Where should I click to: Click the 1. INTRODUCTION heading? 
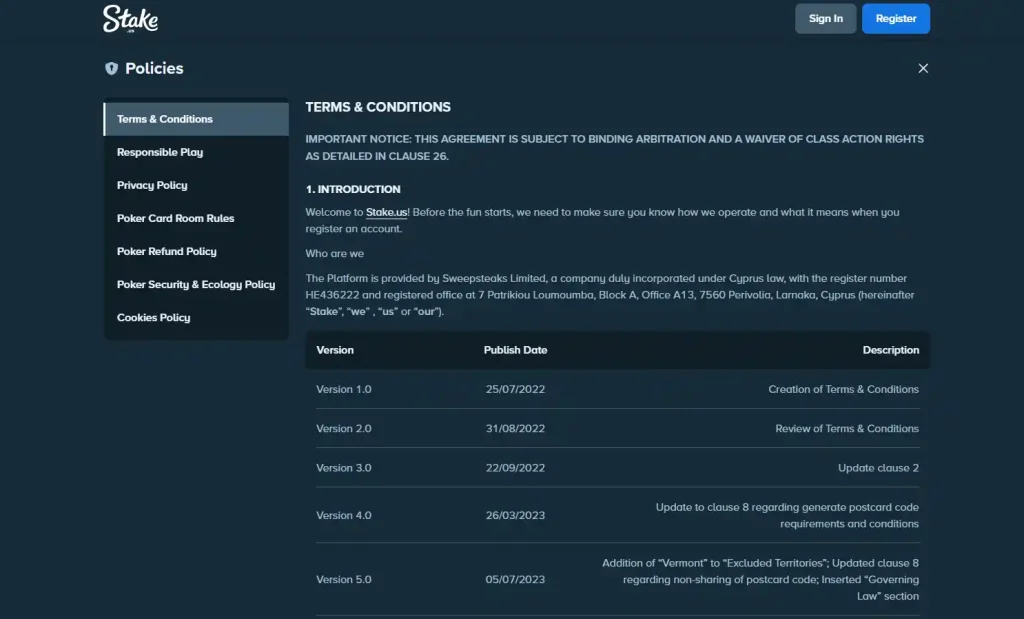353,189
